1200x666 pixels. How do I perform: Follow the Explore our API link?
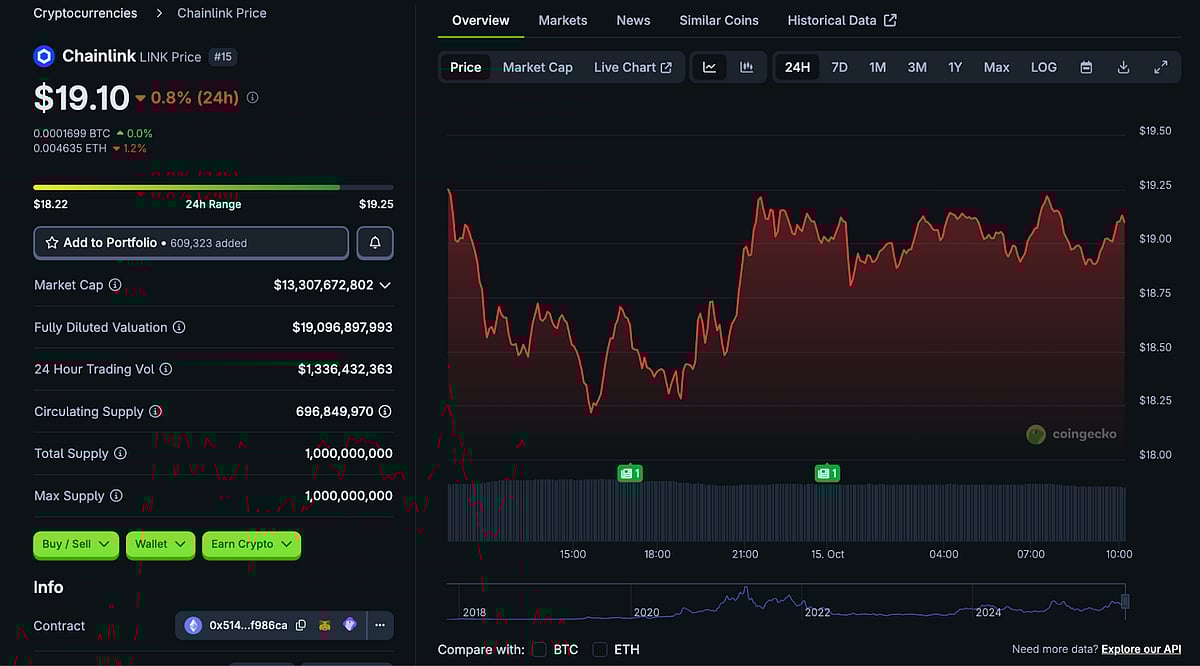coord(1140,648)
